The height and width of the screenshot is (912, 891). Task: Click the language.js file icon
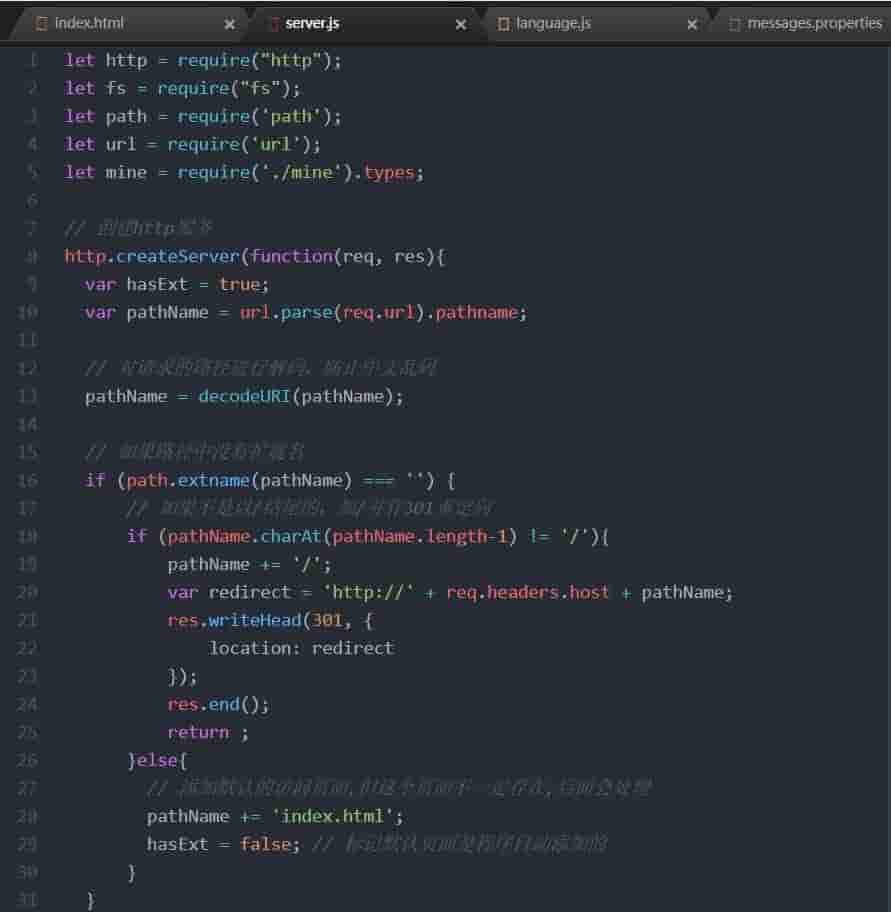coord(504,24)
